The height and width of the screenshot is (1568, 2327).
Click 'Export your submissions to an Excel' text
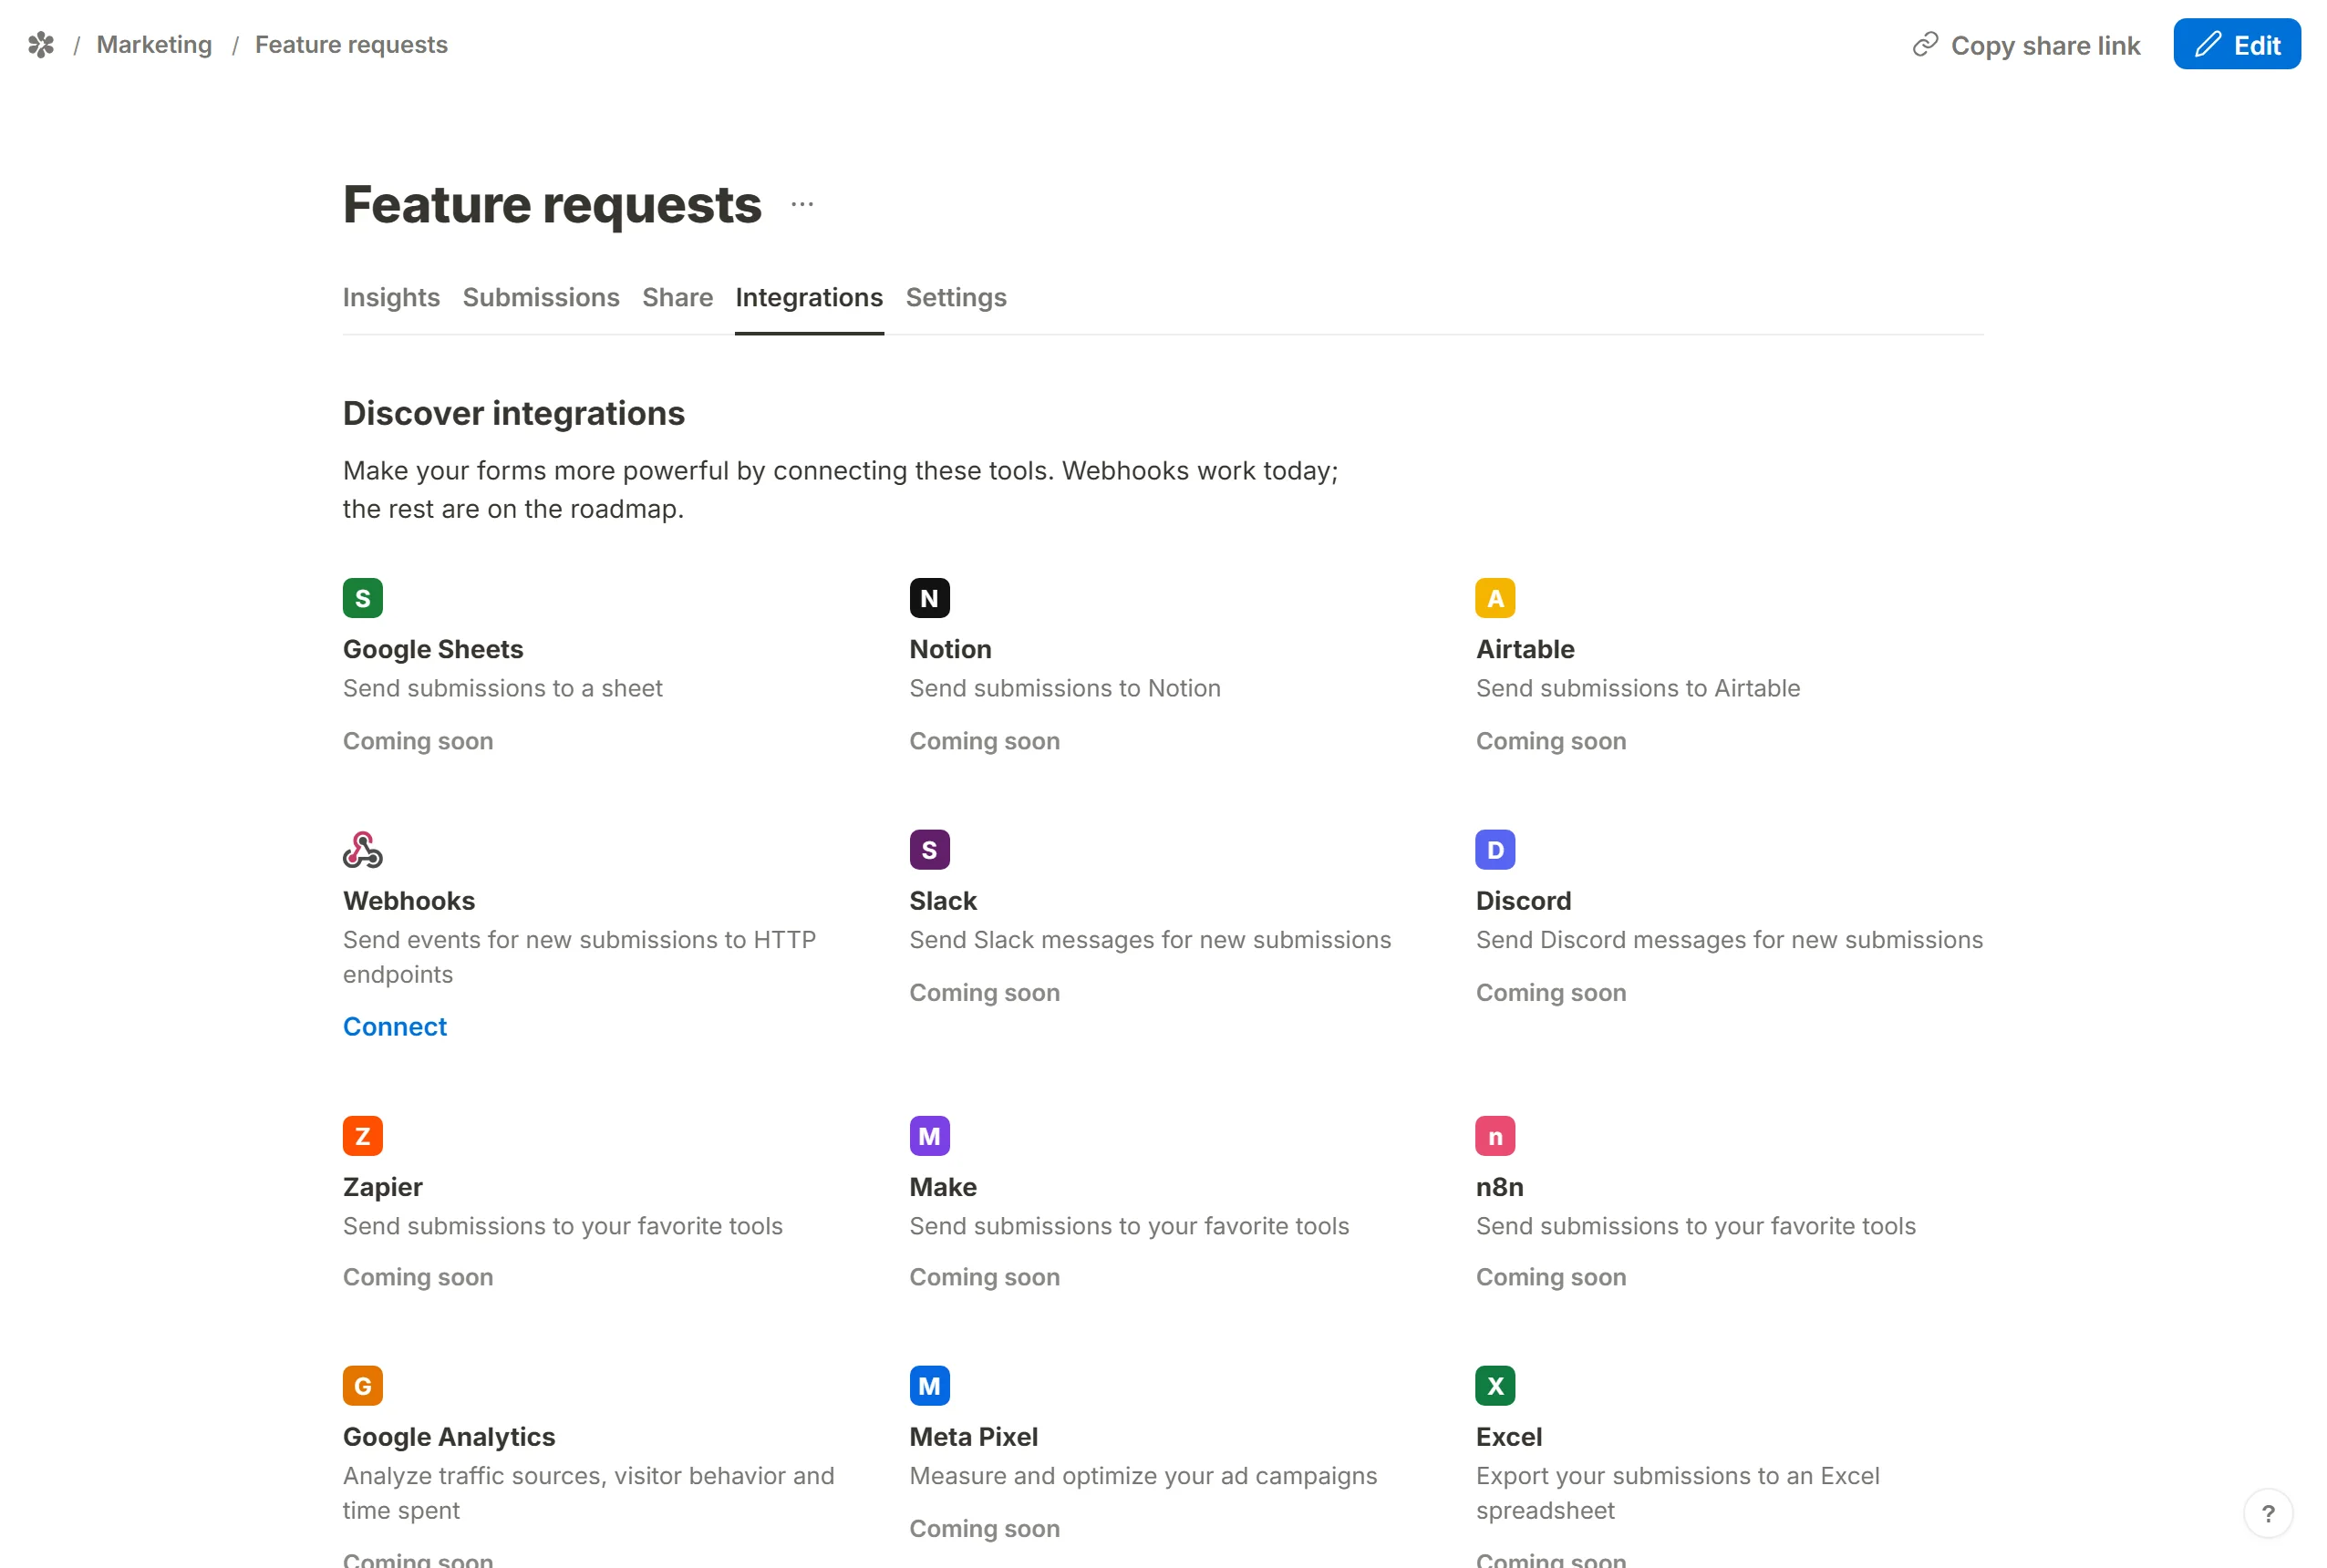(x=1677, y=1492)
